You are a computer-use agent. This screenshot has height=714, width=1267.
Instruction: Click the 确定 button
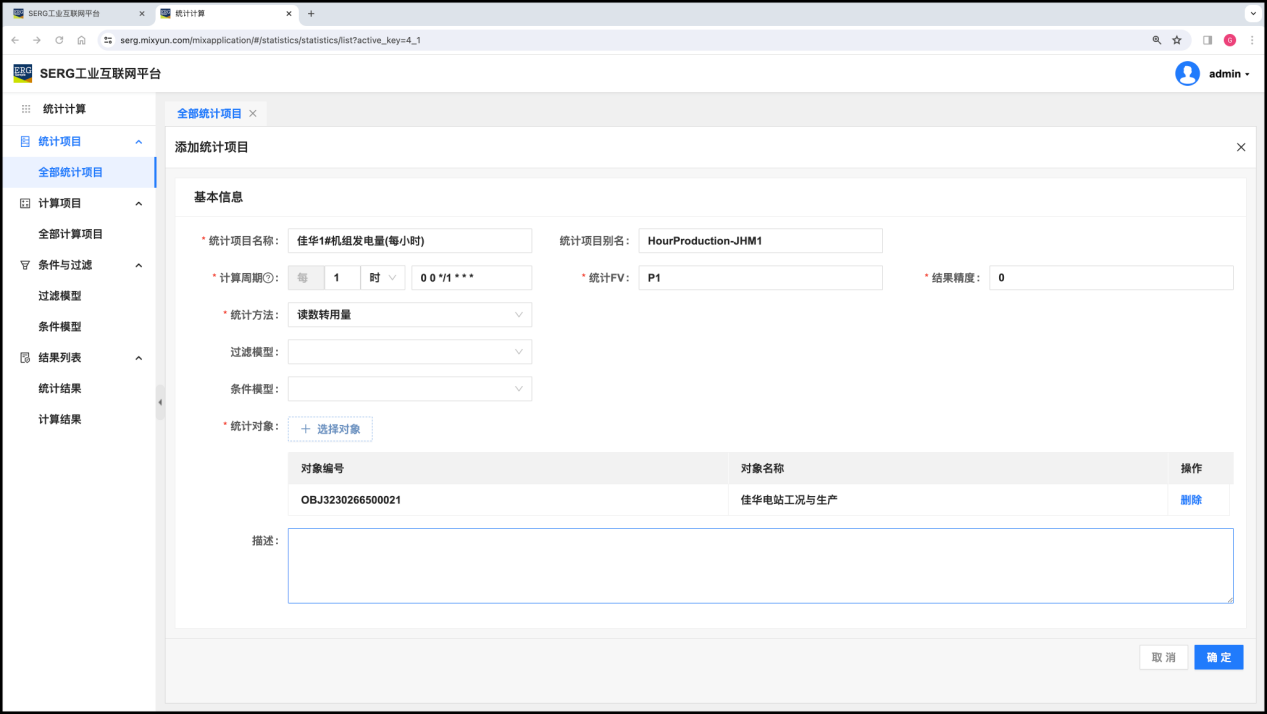[x=1218, y=657]
